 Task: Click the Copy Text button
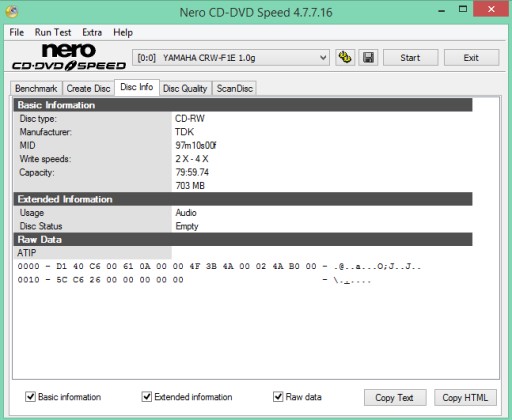coord(395,397)
